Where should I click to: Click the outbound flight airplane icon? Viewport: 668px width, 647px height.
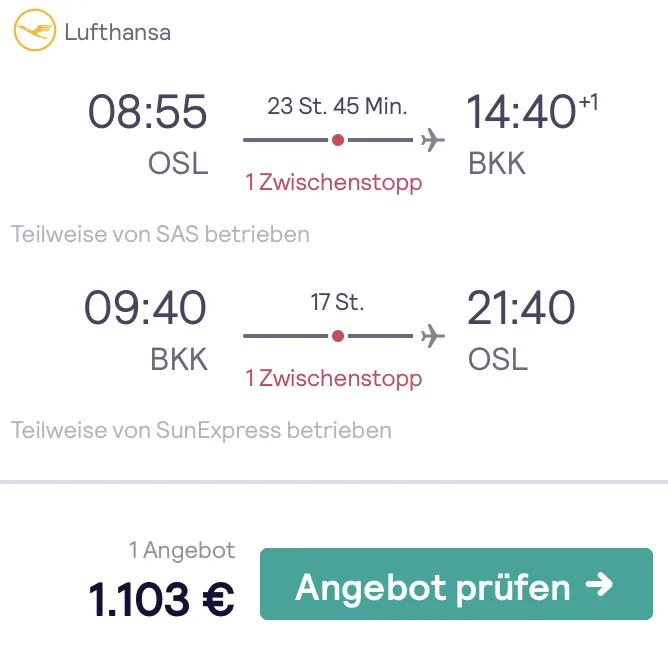[x=432, y=140]
